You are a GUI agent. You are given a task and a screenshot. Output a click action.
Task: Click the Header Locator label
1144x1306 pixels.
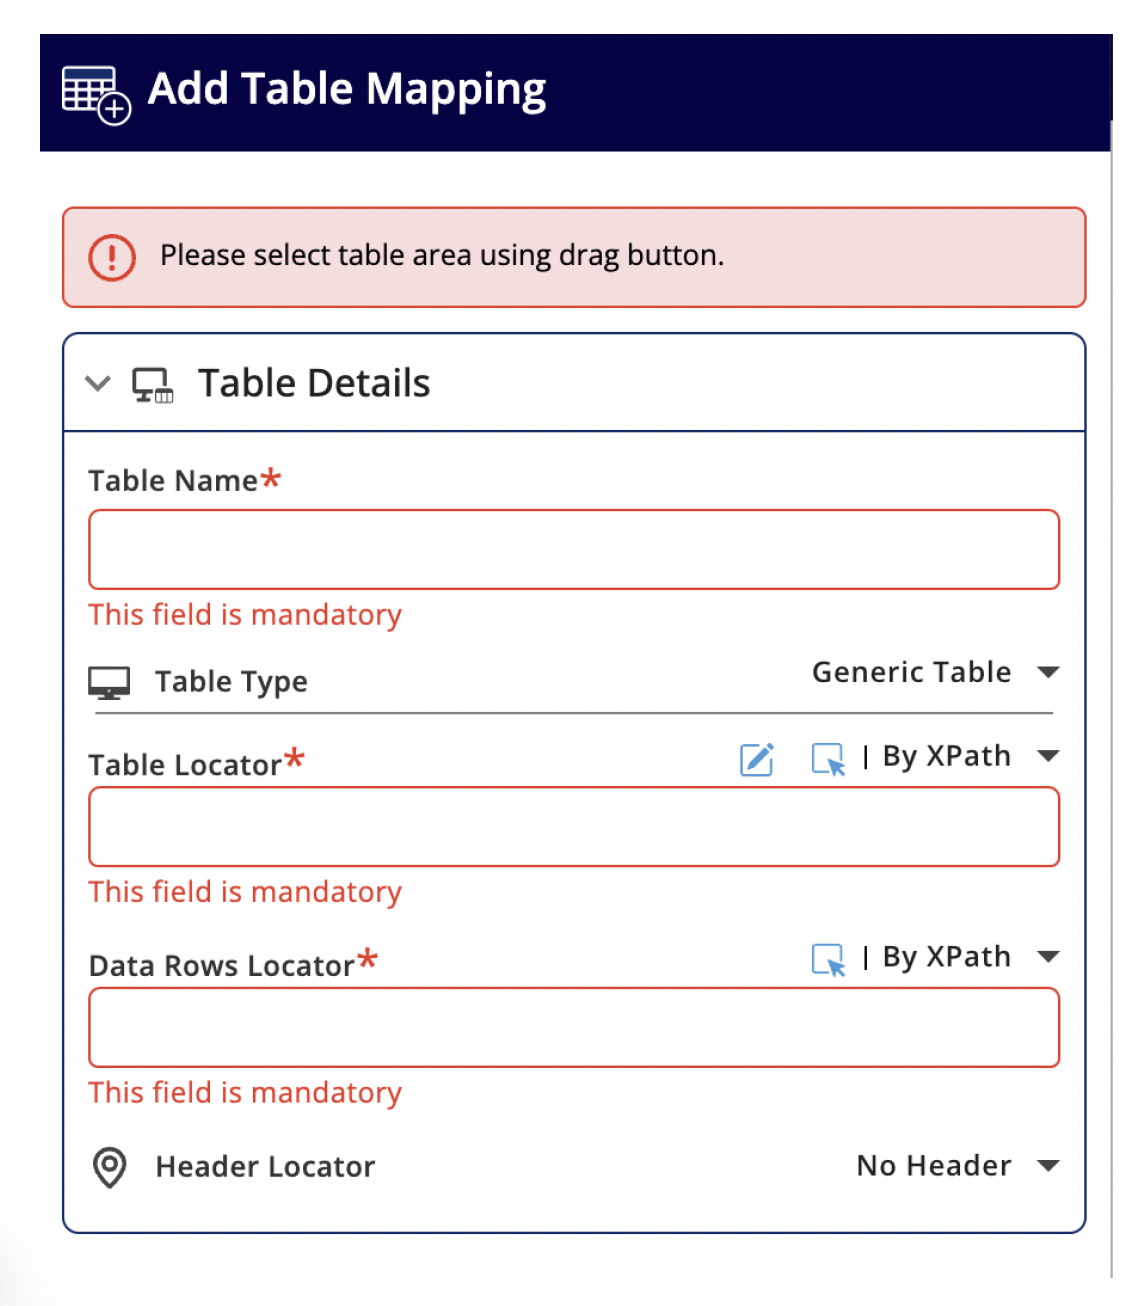point(265,1167)
